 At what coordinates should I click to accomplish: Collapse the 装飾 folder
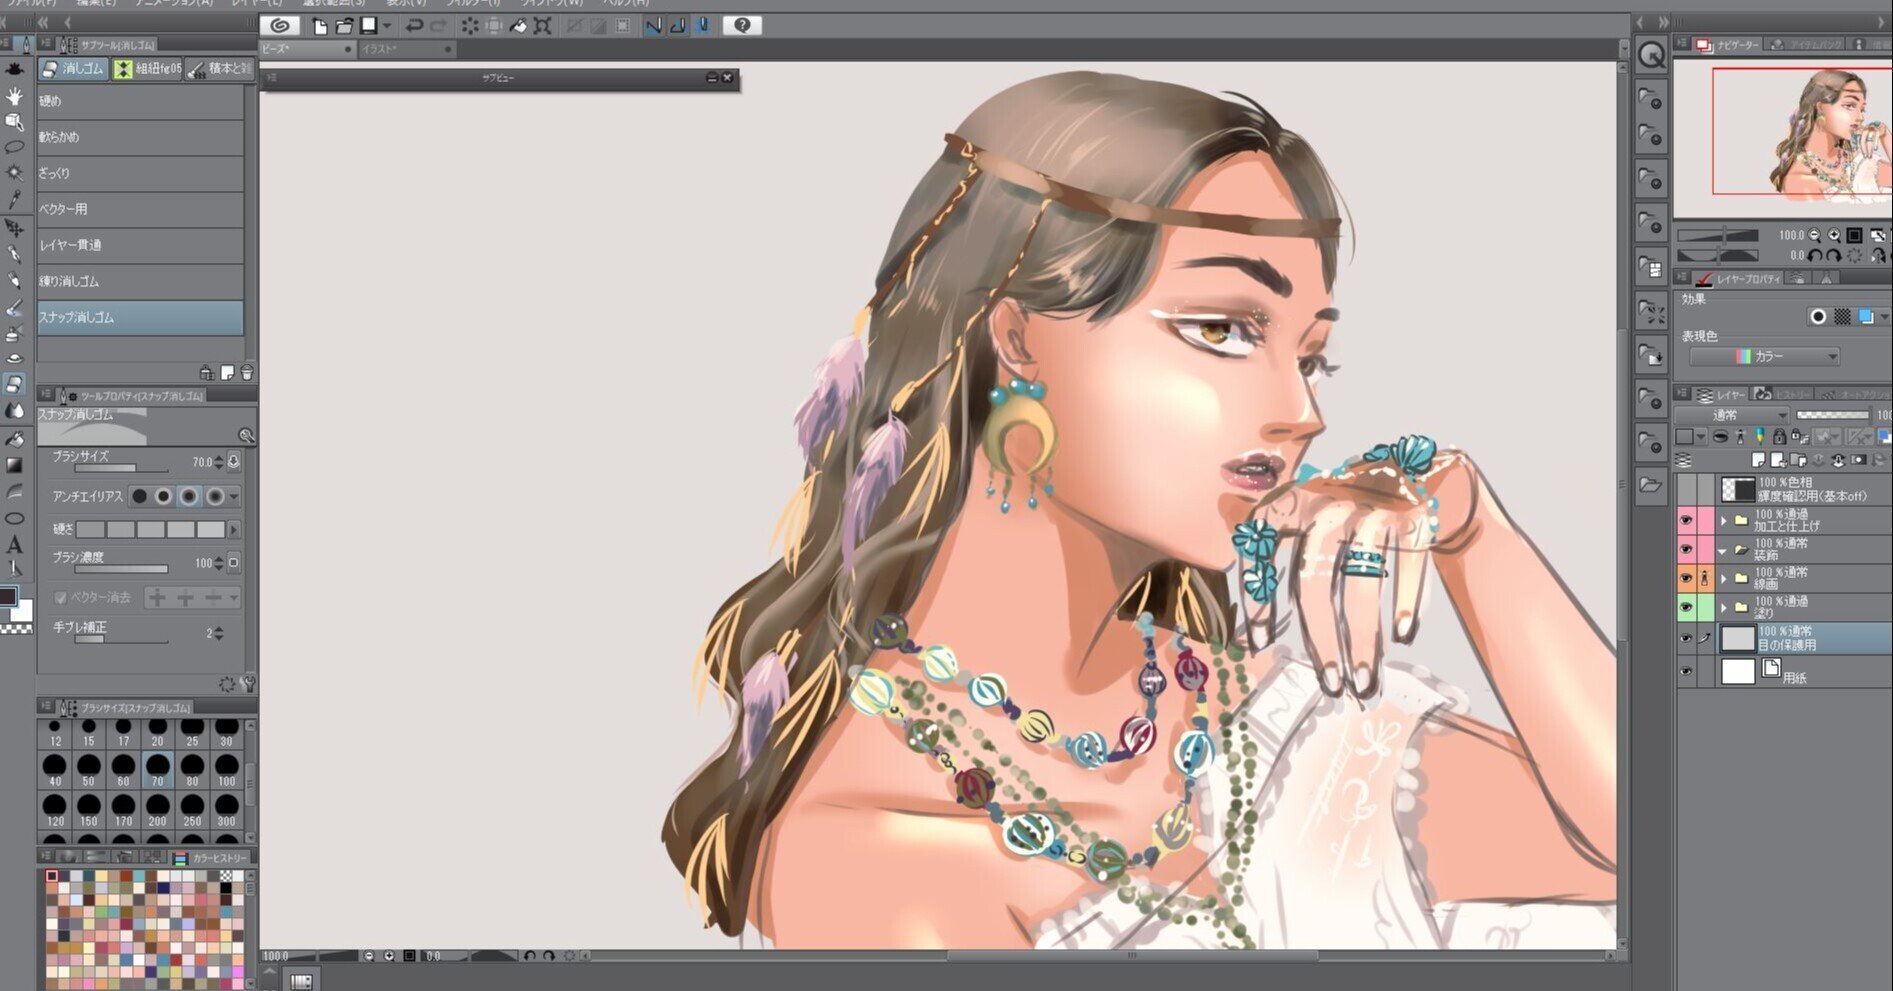(x=1723, y=550)
